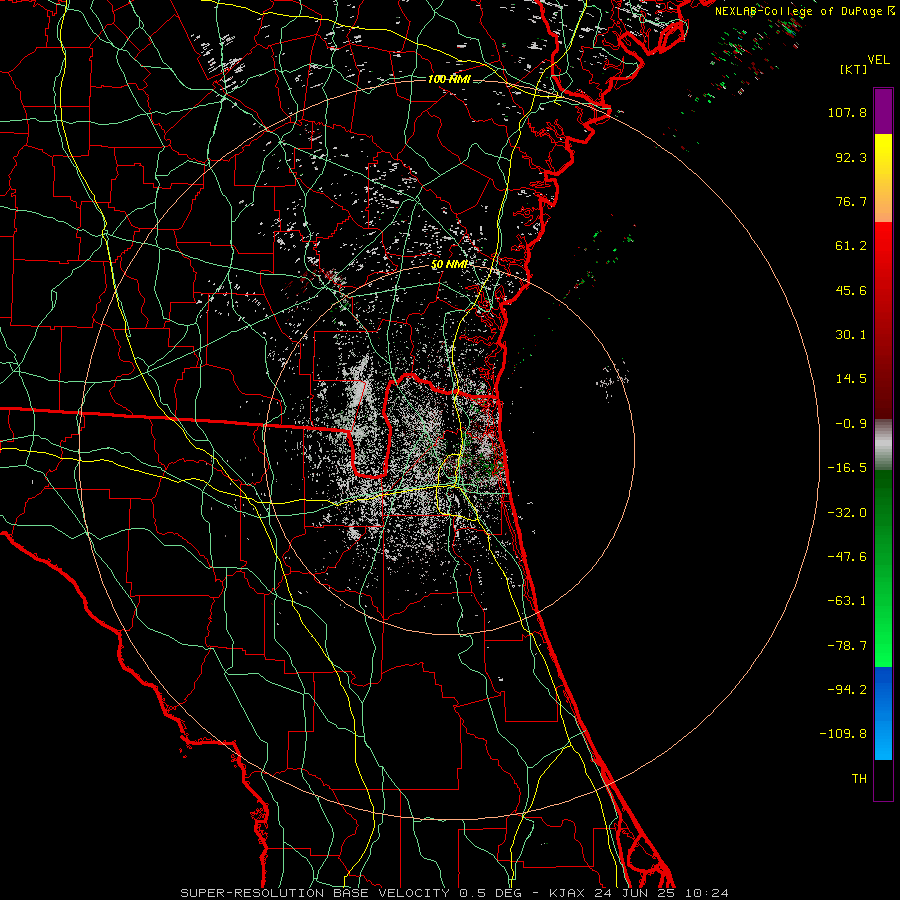Click the TH legend label
This screenshot has height=900, width=900.
tap(859, 778)
